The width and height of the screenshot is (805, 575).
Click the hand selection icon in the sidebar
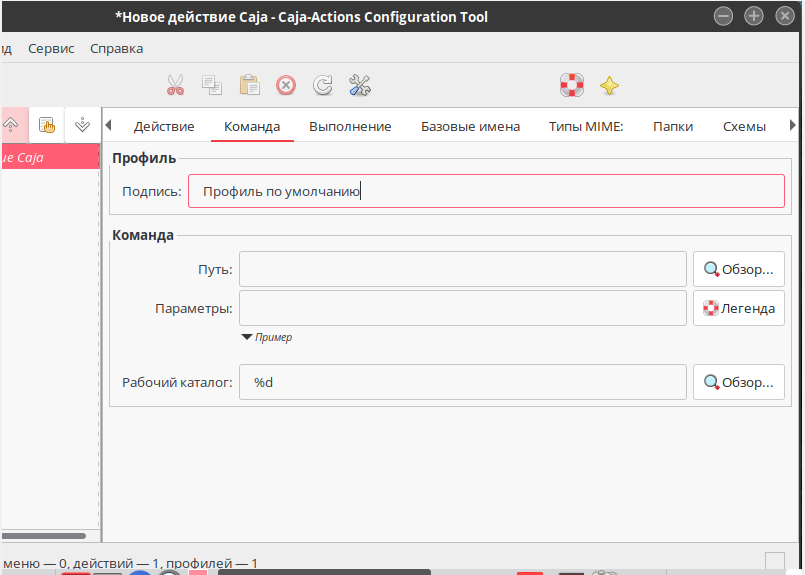47,125
